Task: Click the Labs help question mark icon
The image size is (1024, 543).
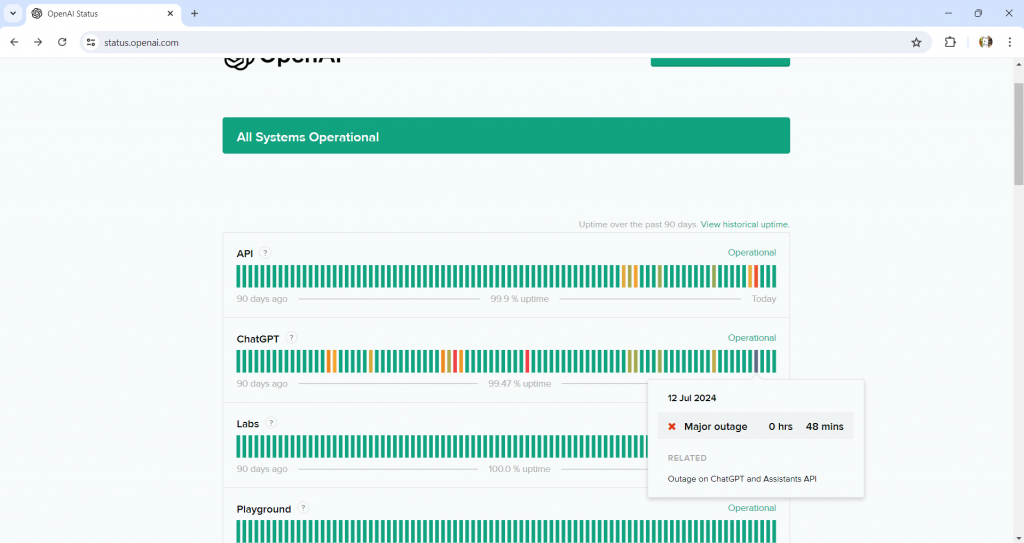Action: pos(271,423)
